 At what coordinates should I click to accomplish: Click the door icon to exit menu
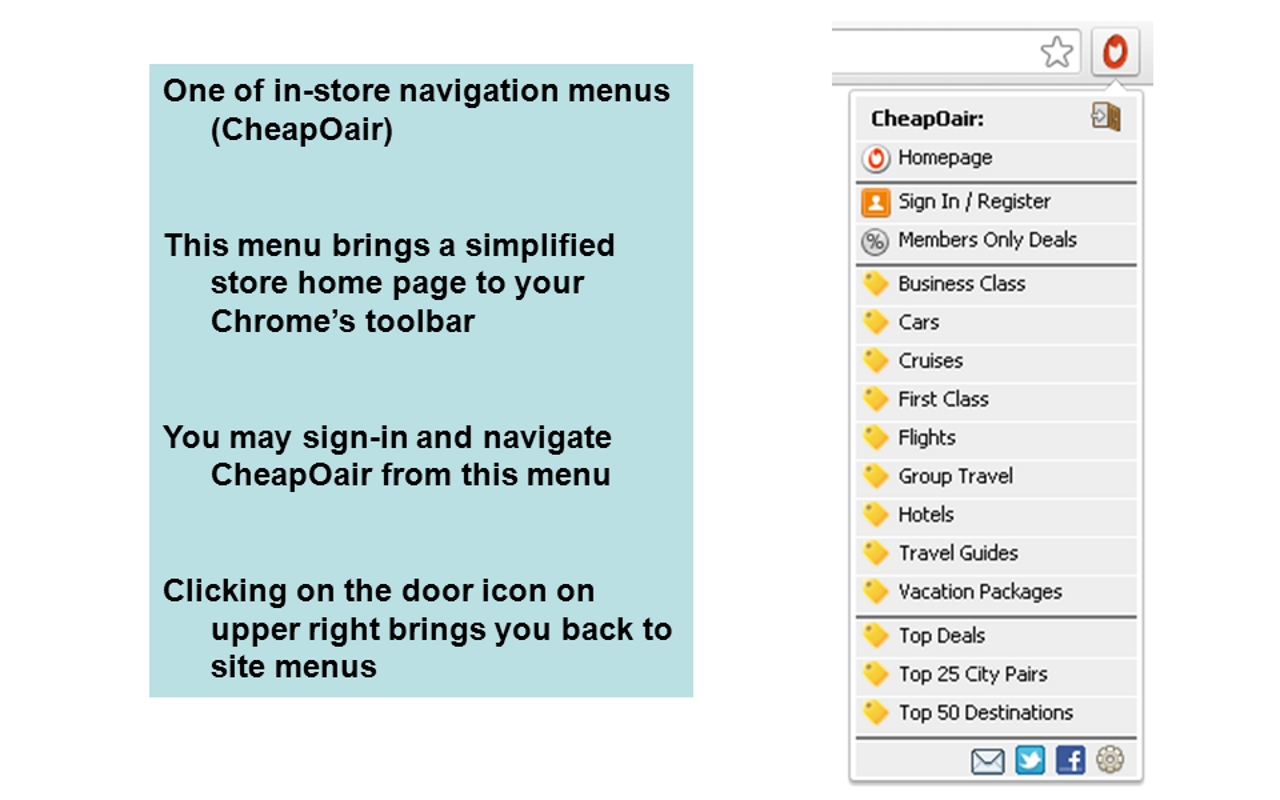tap(1105, 117)
